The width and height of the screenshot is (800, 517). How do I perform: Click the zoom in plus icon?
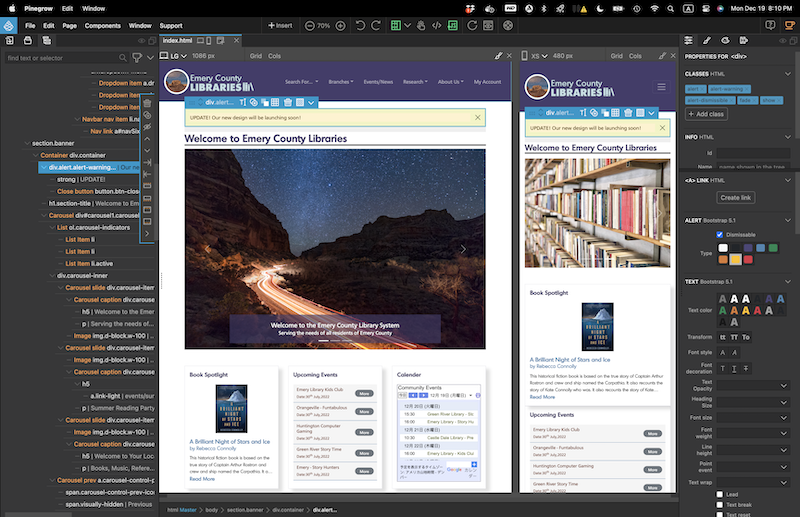tap(340, 25)
